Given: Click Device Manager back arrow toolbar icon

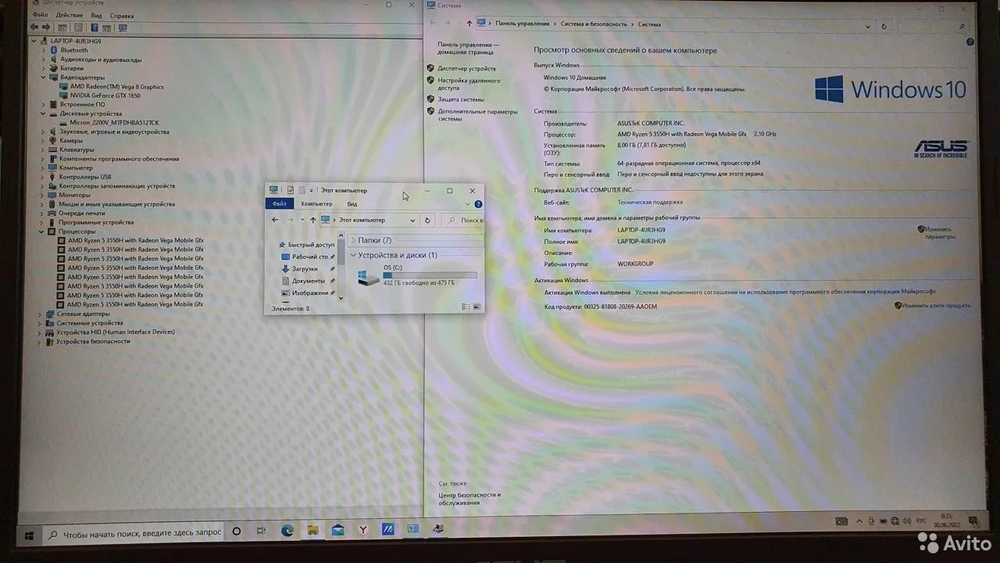Looking at the screenshot, I should [34, 27].
